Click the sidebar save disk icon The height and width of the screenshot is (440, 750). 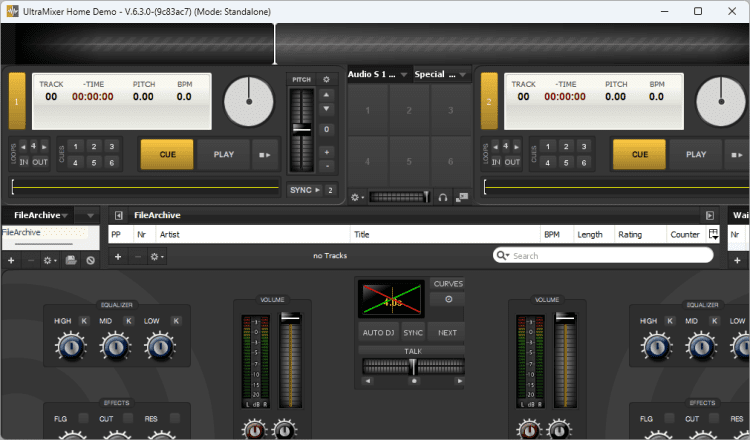tap(71, 260)
